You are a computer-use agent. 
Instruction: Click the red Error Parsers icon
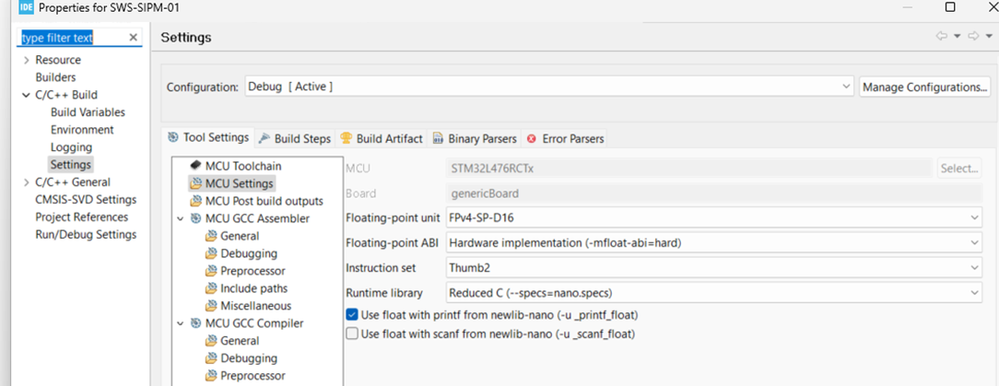(x=531, y=138)
